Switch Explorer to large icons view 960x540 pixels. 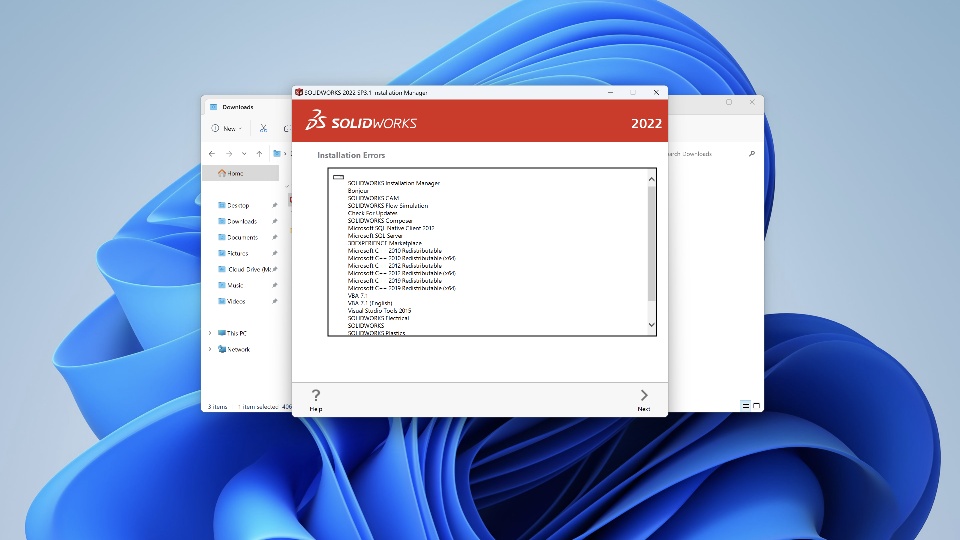click(x=757, y=405)
